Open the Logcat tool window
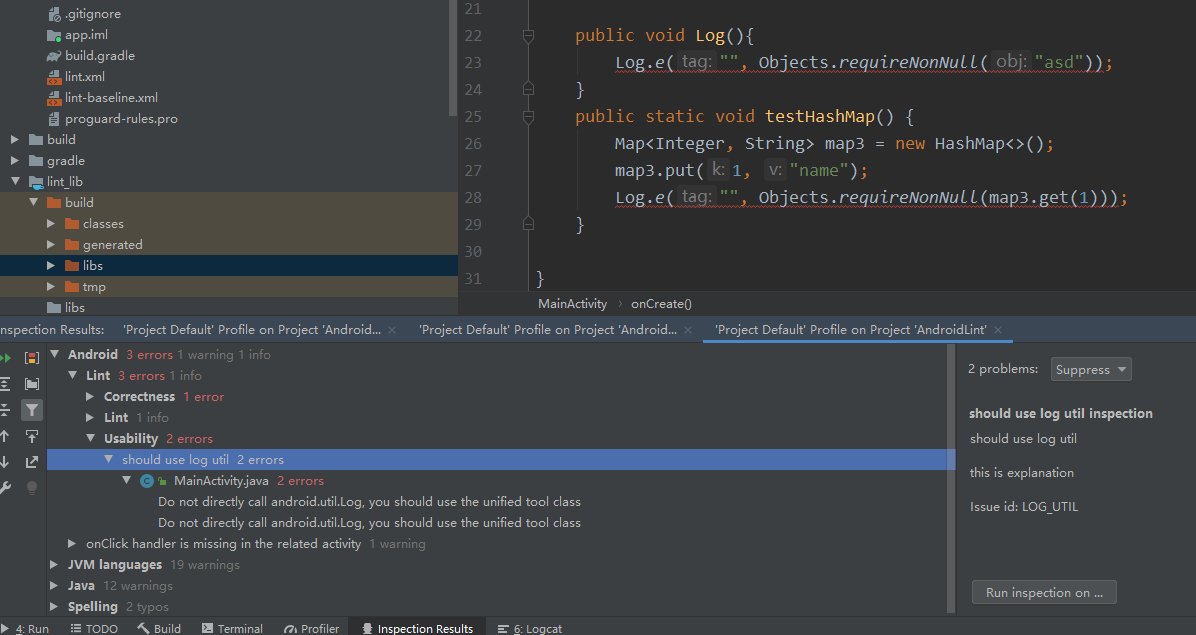1196x635 pixels. [x=529, y=628]
